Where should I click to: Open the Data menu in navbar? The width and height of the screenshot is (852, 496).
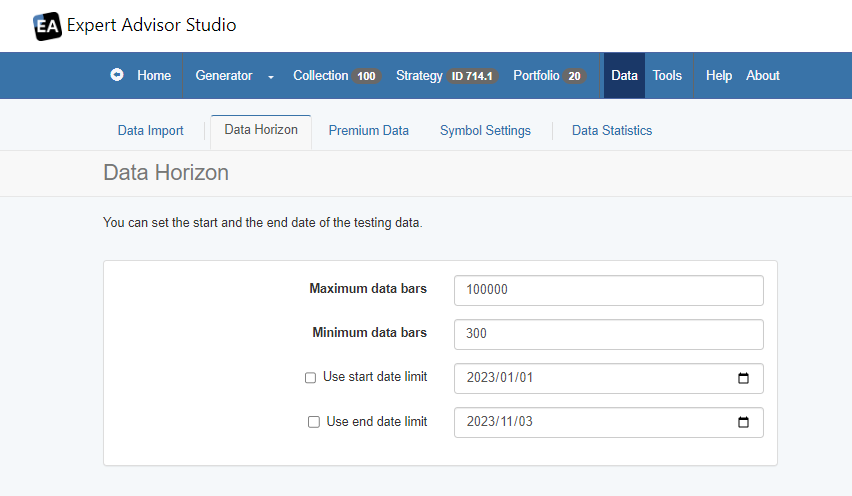[x=624, y=75]
